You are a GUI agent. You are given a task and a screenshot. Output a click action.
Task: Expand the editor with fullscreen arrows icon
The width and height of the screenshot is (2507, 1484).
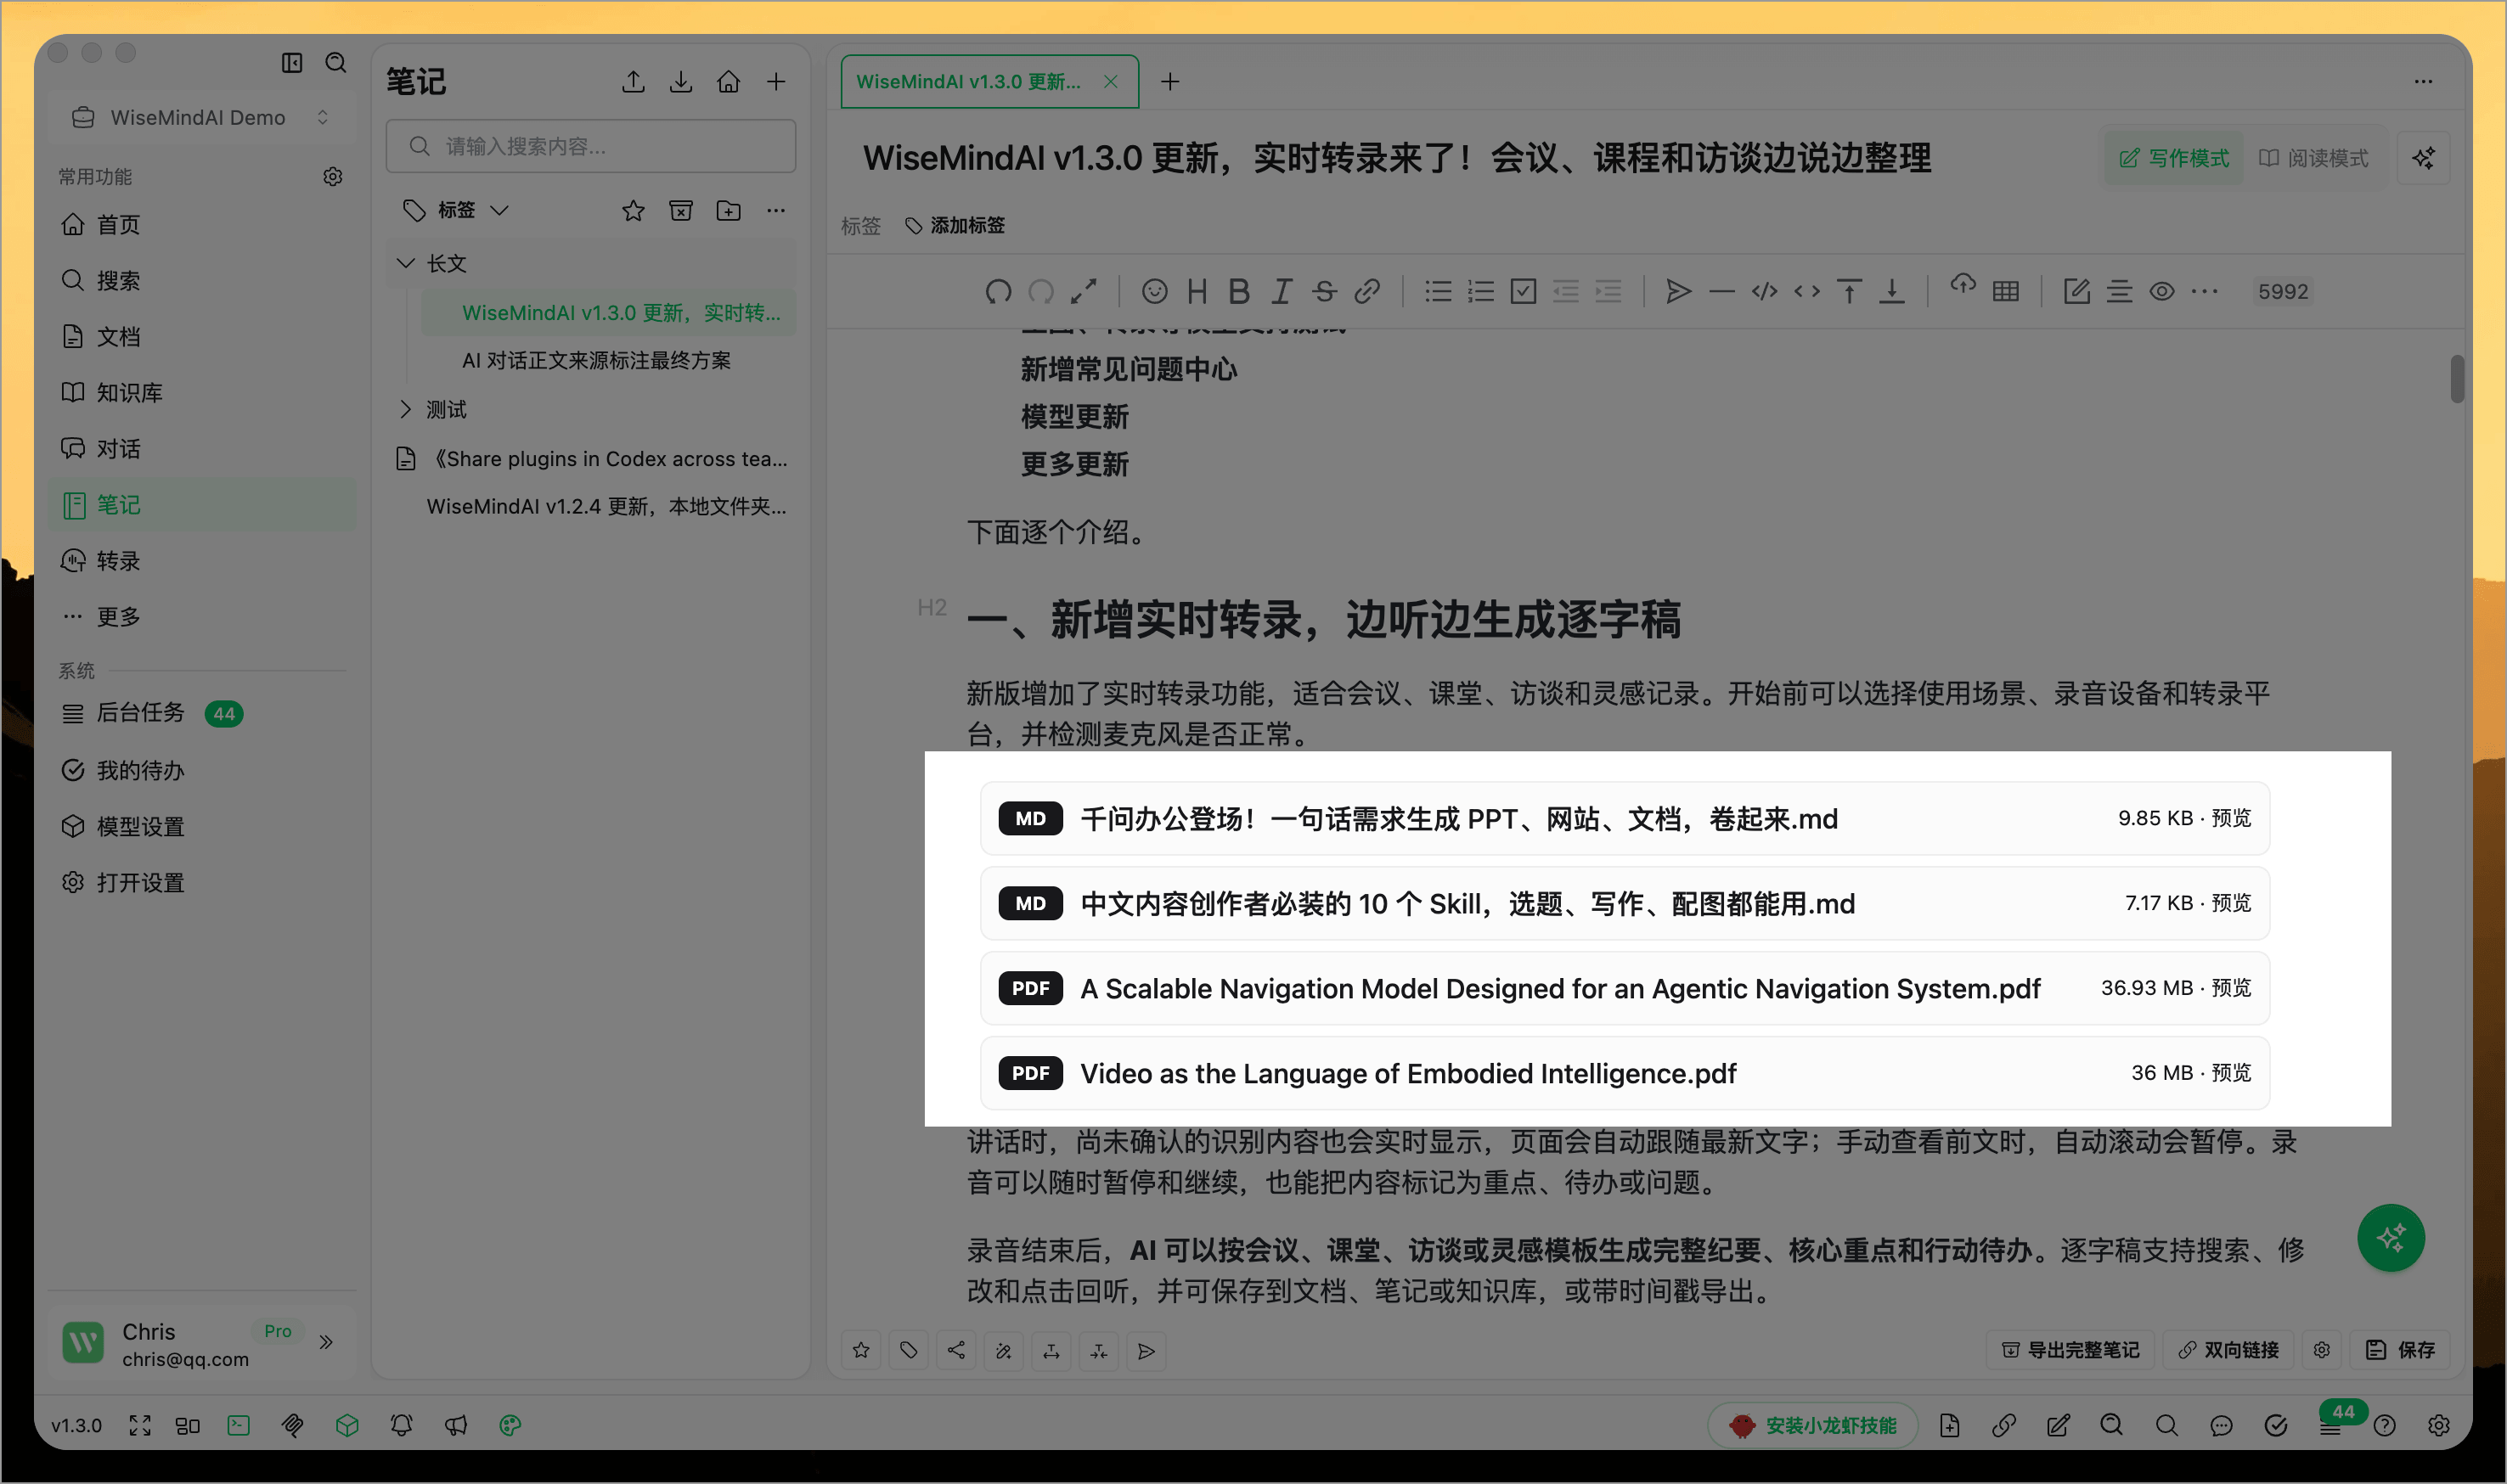pos(1083,291)
